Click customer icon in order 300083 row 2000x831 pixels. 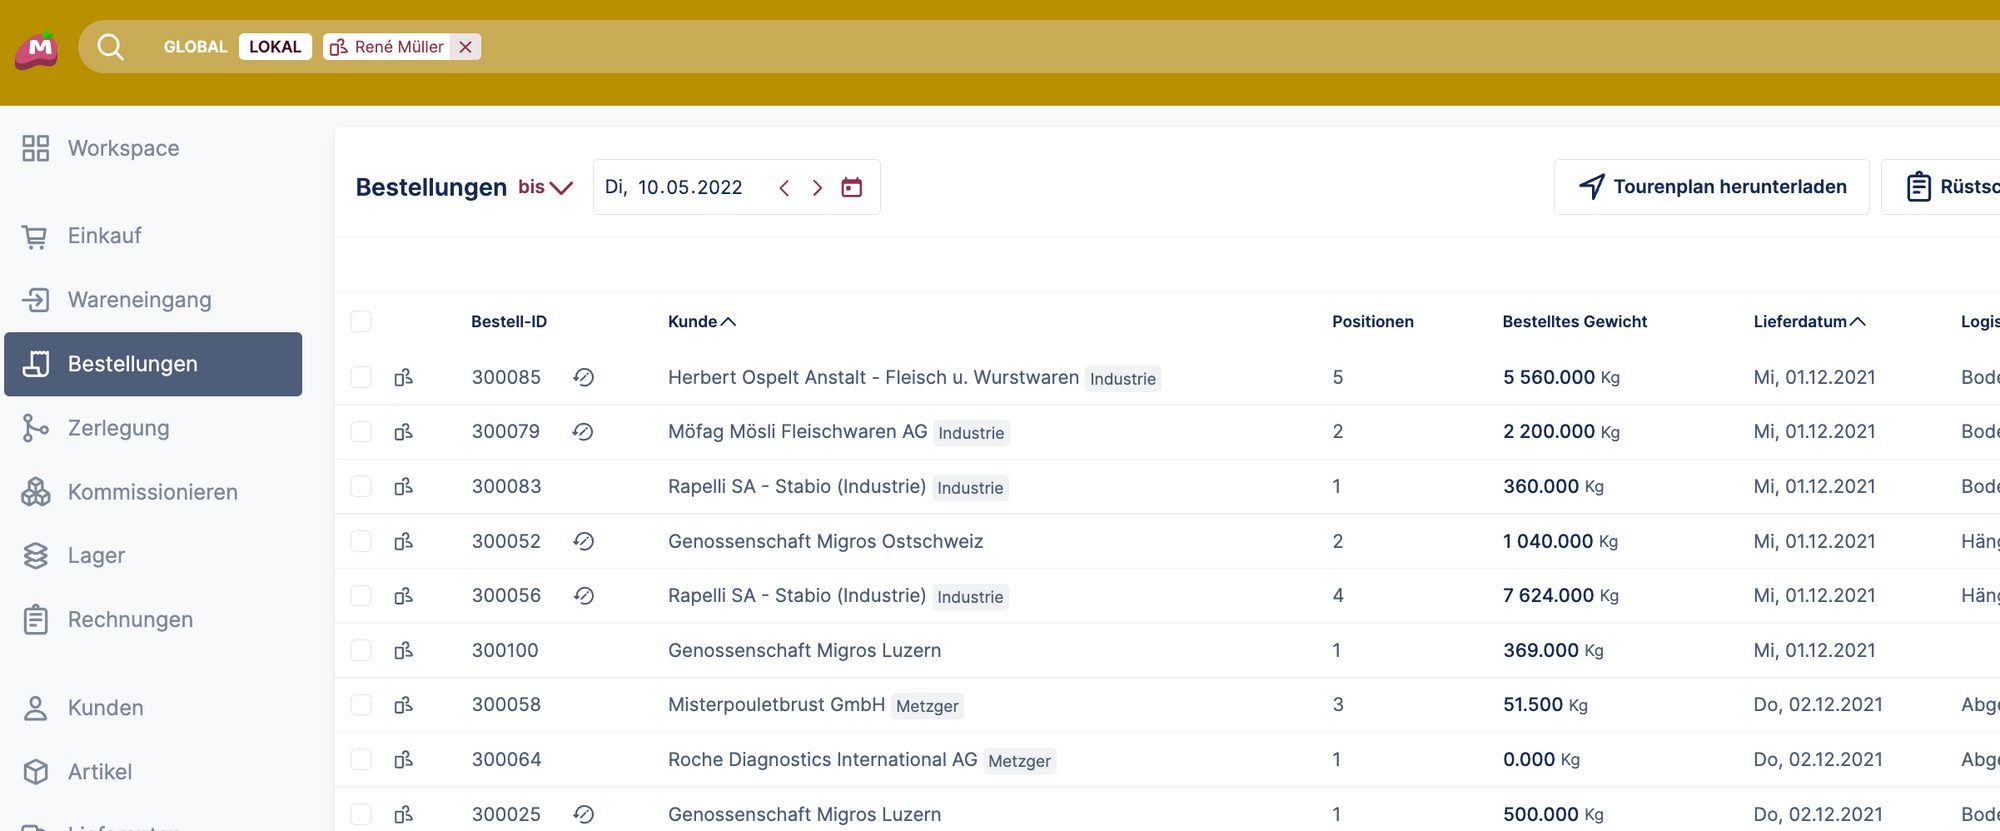[403, 487]
